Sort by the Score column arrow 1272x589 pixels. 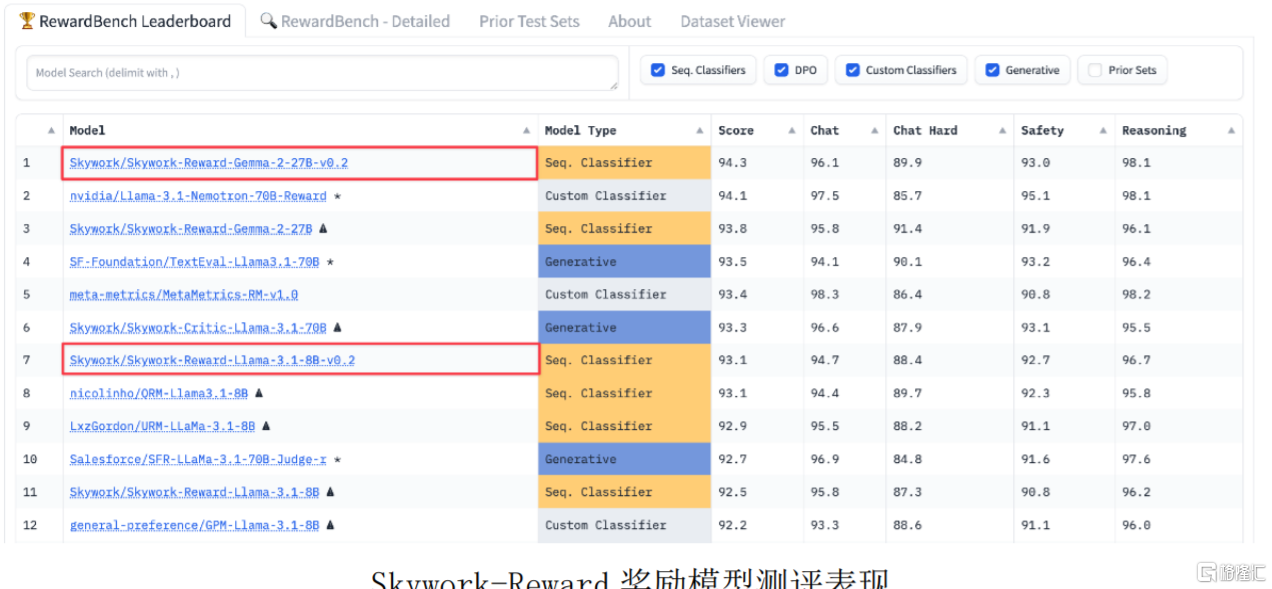coord(792,131)
